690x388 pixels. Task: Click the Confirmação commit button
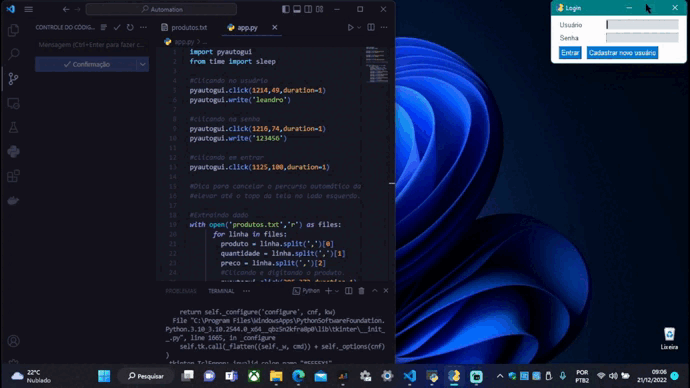(x=86, y=64)
